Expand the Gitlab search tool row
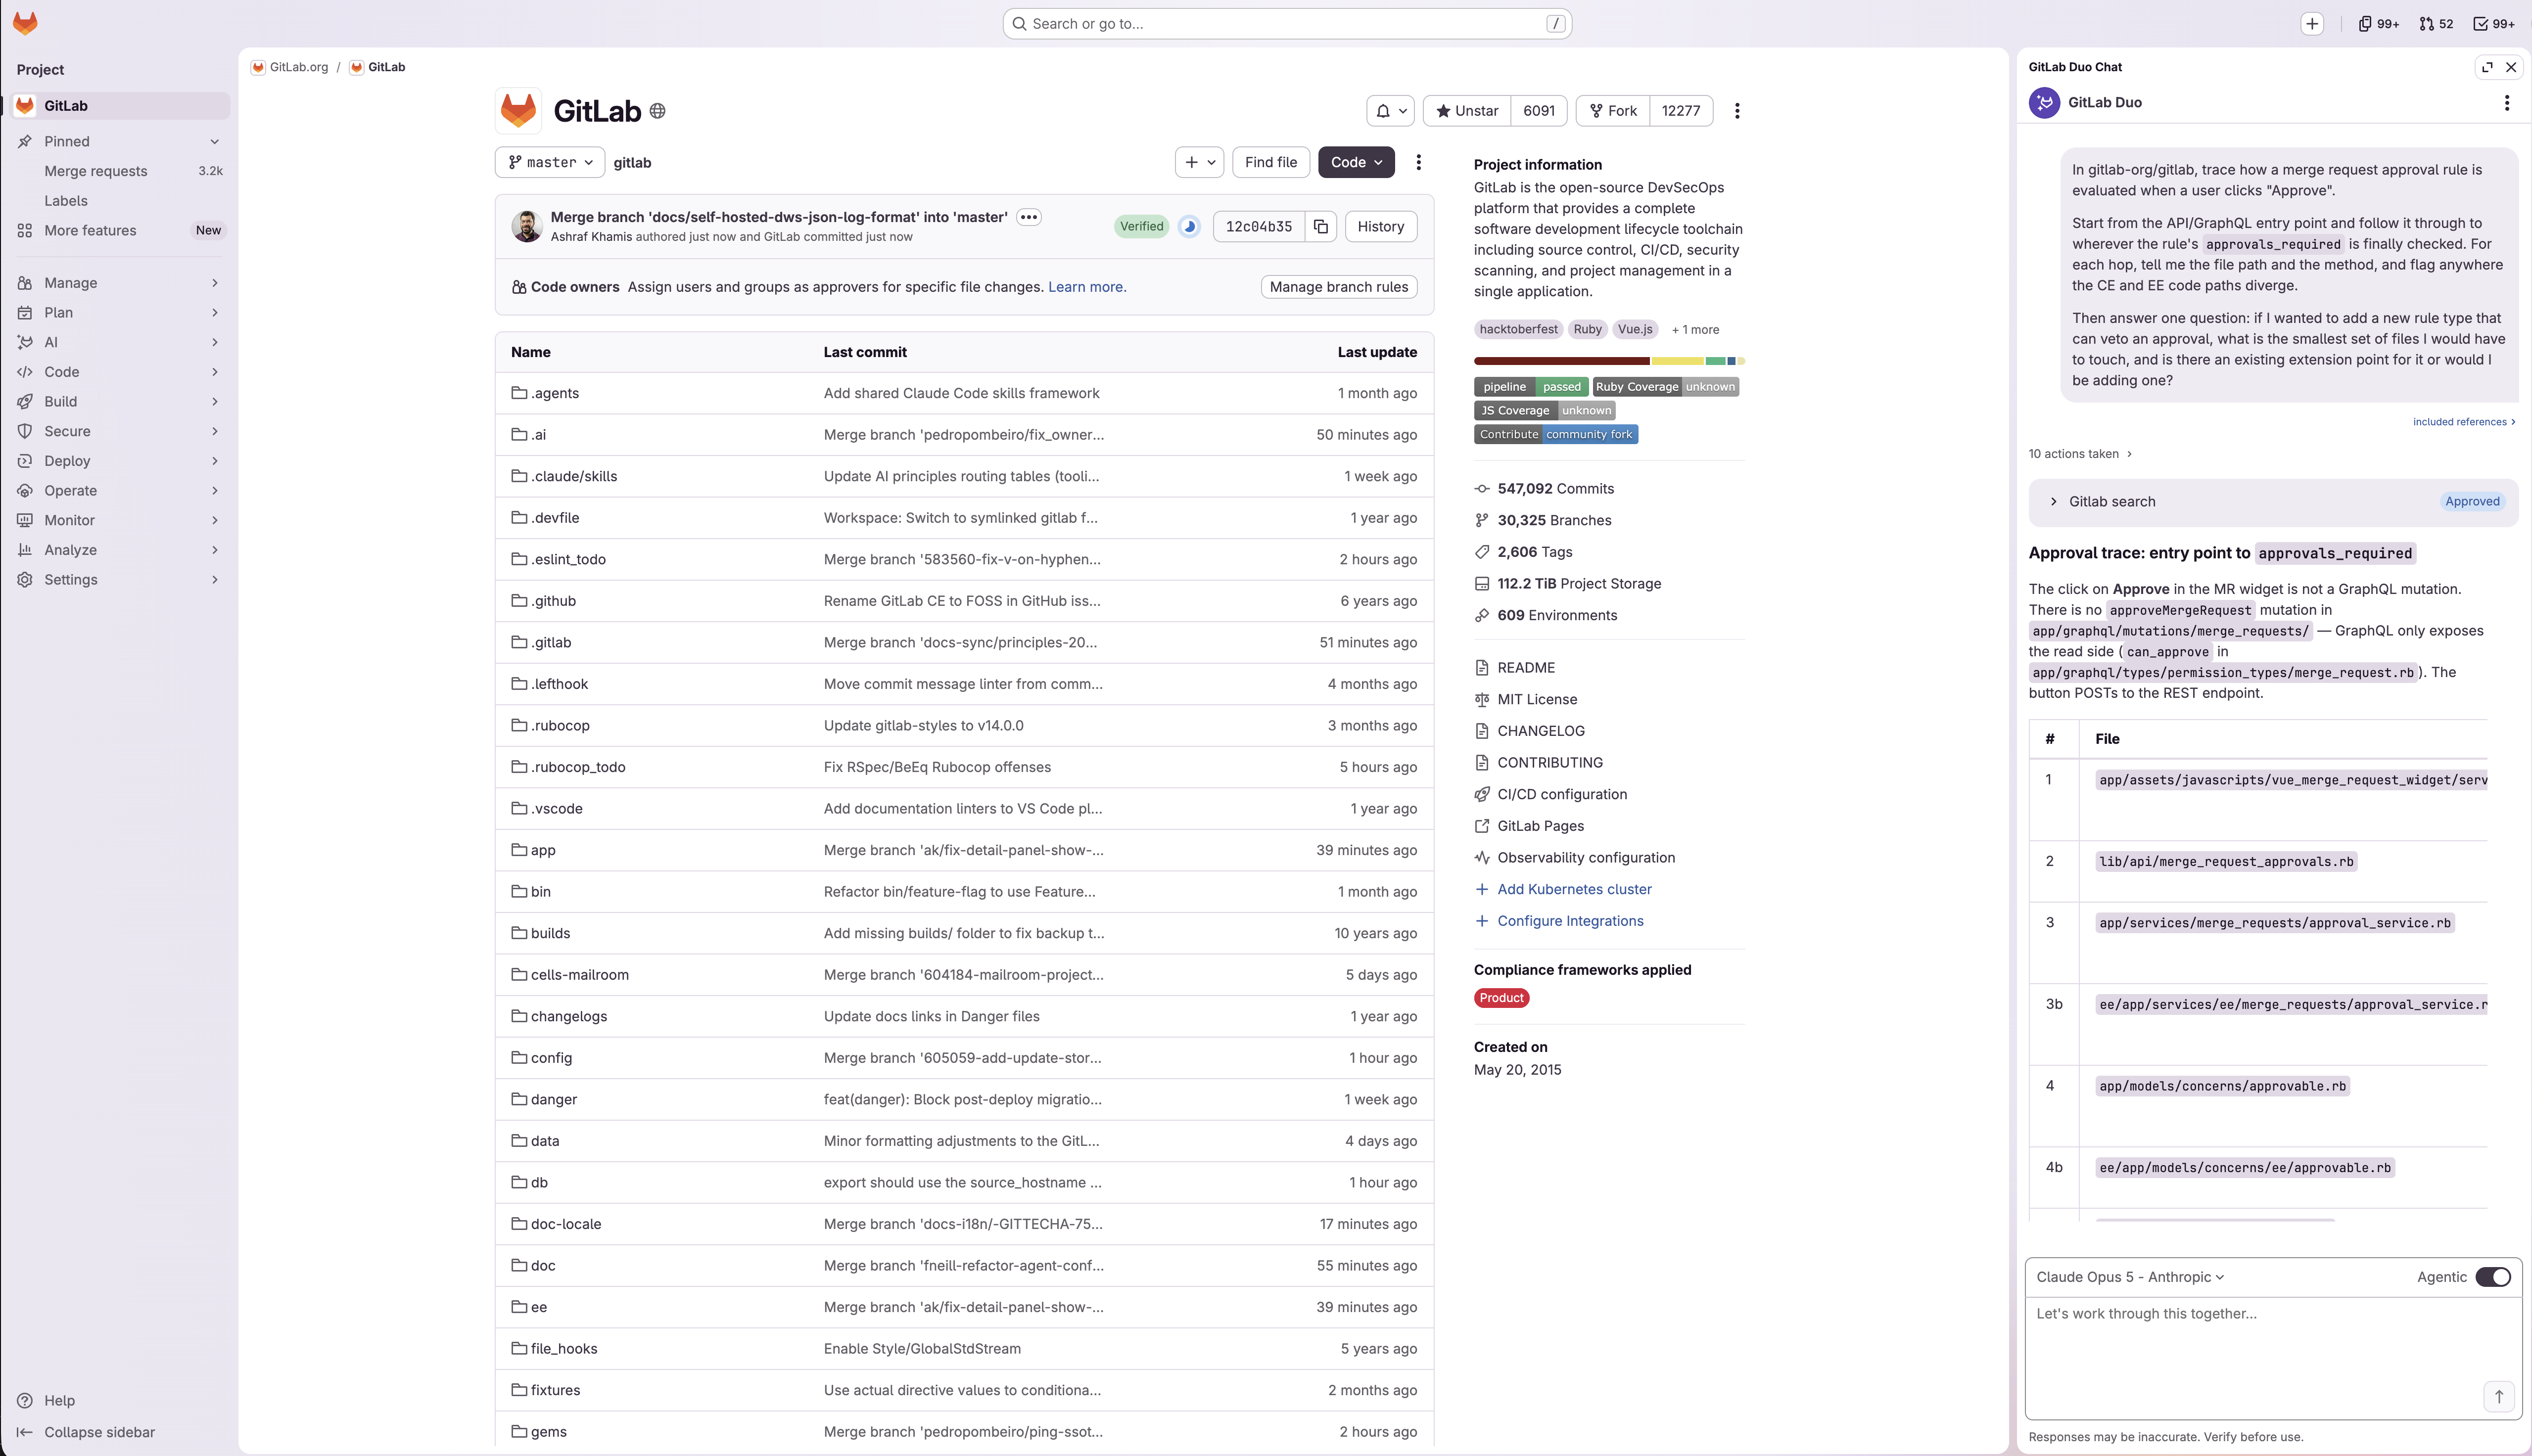Image resolution: width=2532 pixels, height=1456 pixels. tap(2272, 502)
